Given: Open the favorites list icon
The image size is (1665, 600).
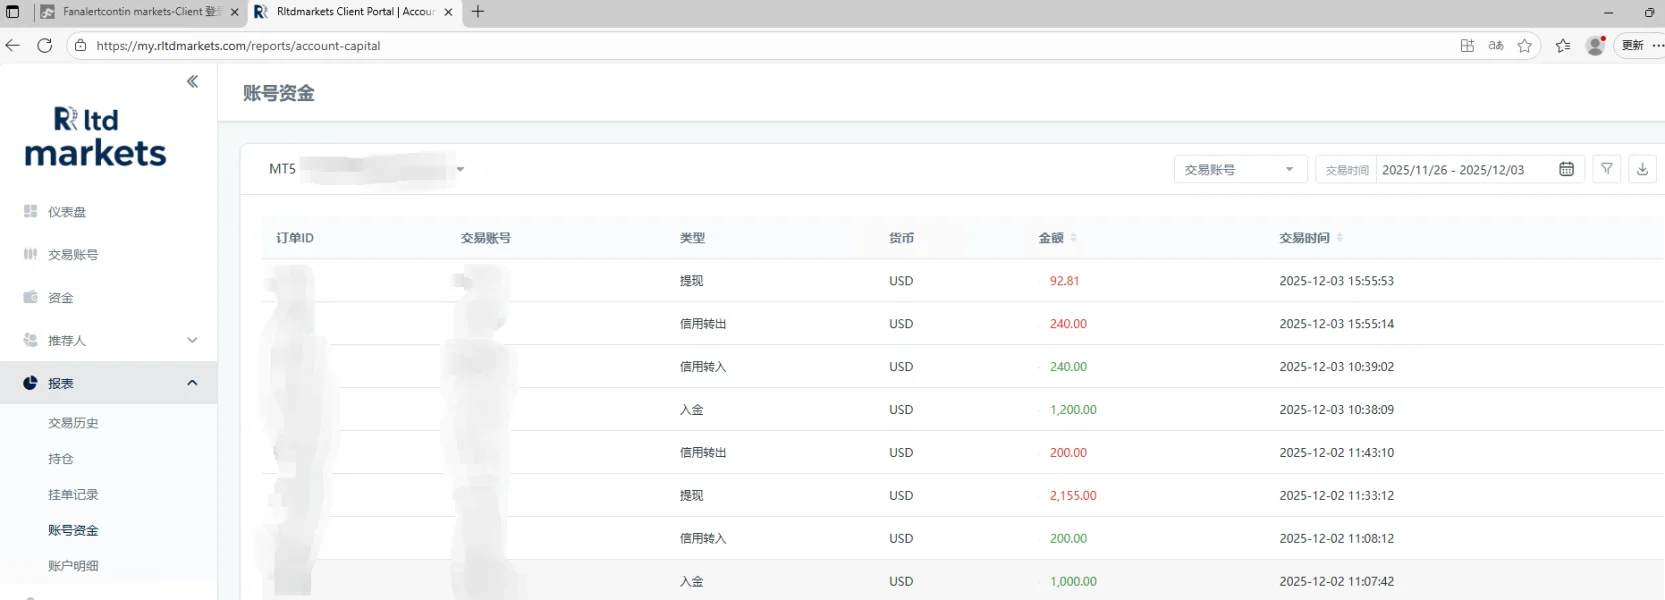Looking at the screenshot, I should [1563, 45].
